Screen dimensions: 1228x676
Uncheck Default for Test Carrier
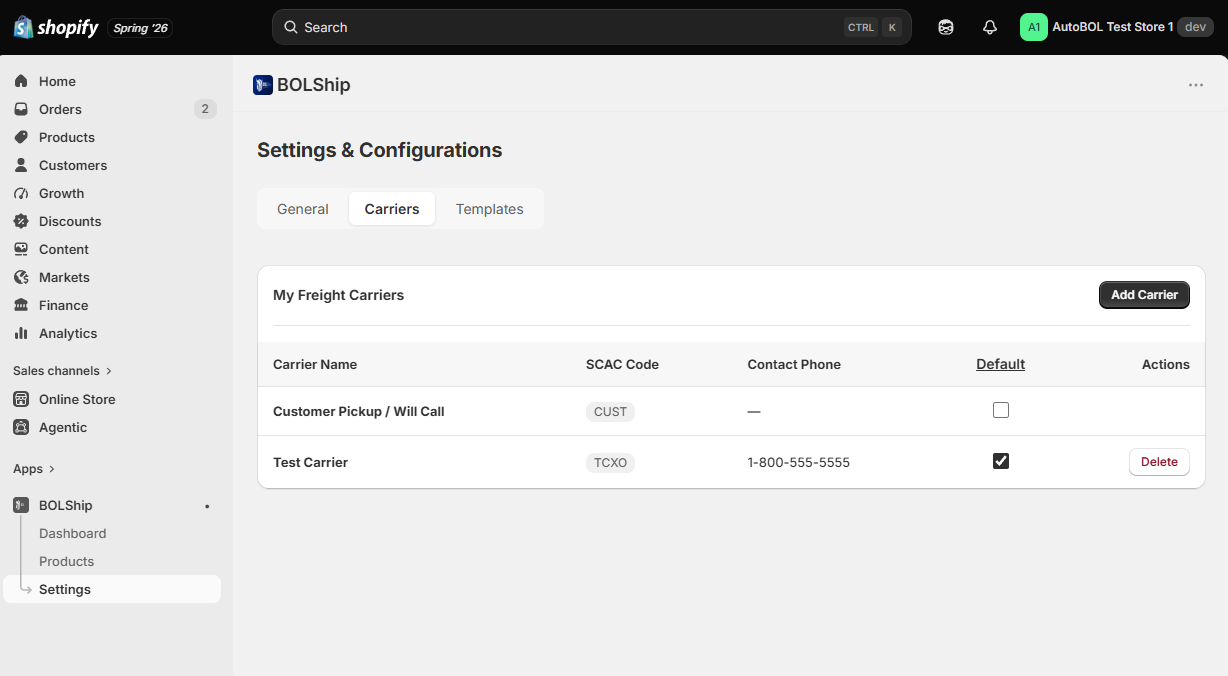click(1001, 461)
